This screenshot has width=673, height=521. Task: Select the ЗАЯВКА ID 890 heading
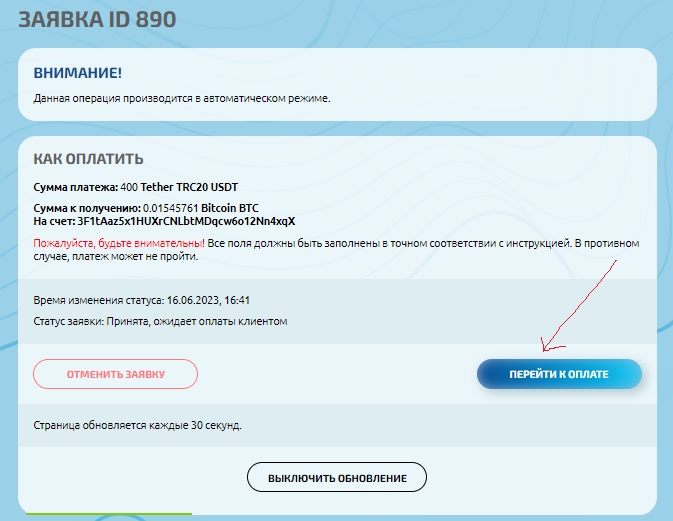click(x=97, y=19)
